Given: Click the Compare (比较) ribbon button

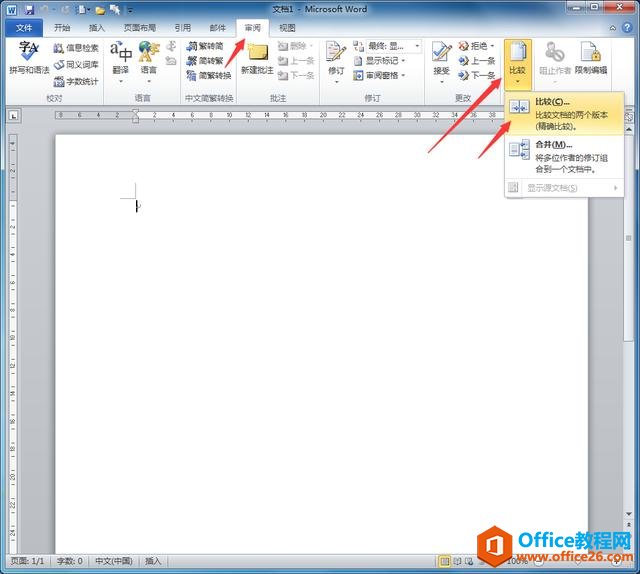Looking at the screenshot, I should 518,64.
